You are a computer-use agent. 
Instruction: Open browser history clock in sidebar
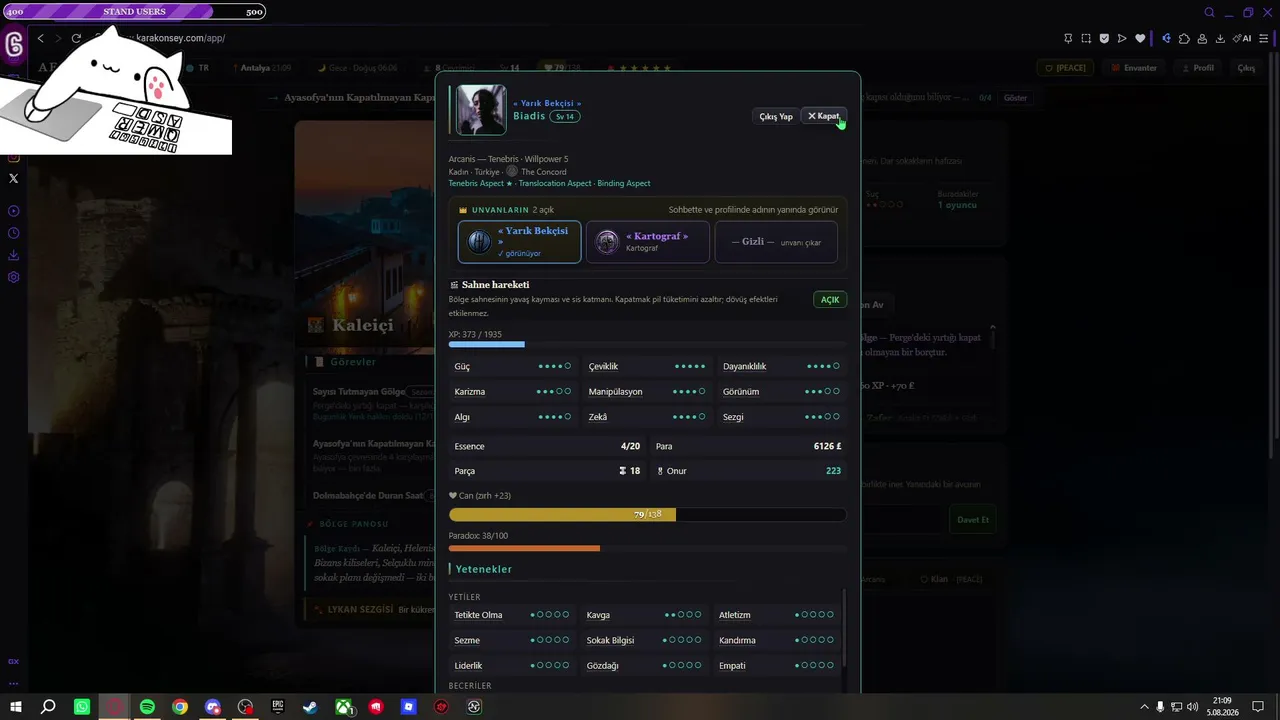(x=14, y=233)
